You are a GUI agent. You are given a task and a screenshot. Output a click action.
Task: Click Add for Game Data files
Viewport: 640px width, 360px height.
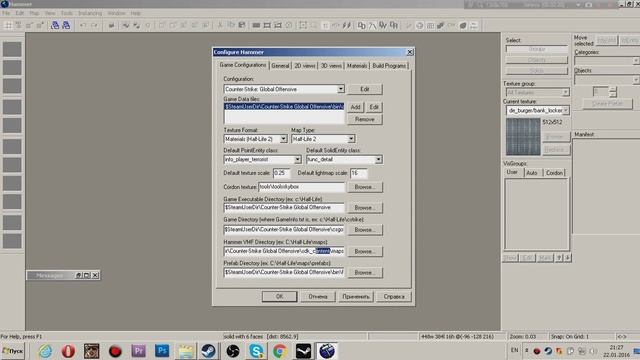point(356,107)
